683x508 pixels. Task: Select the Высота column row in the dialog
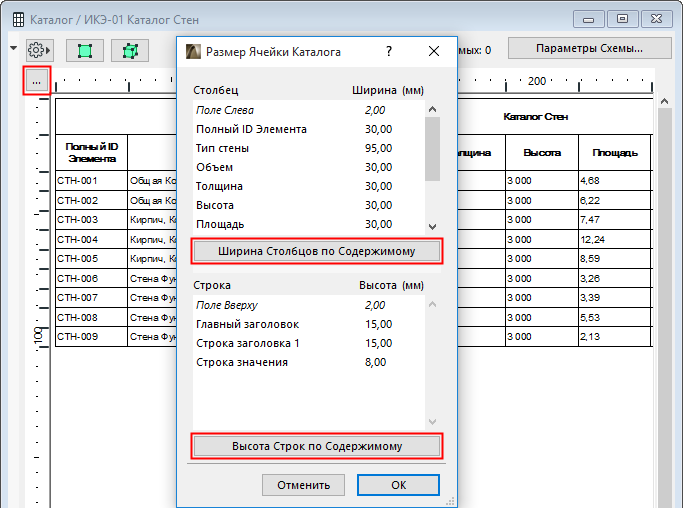pyautogui.click(x=308, y=205)
